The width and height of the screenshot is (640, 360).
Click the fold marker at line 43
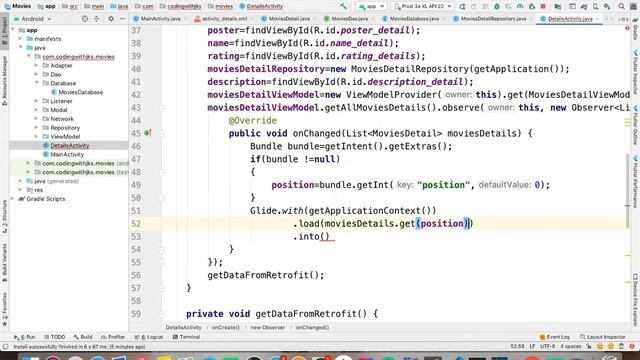coord(162,108)
